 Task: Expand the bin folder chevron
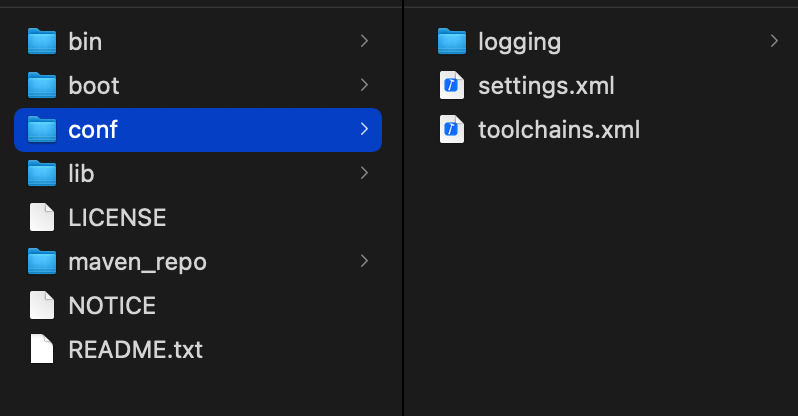364,41
